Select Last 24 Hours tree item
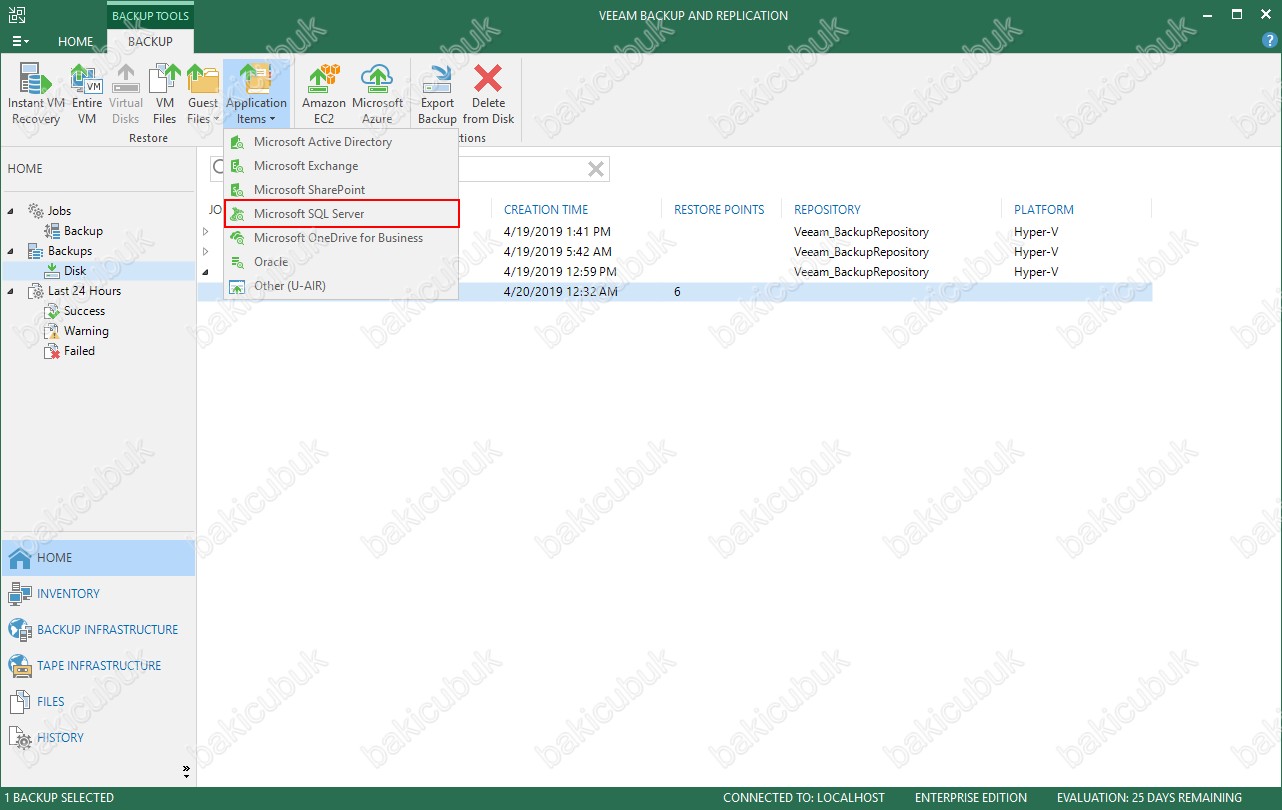The width and height of the screenshot is (1282, 810). tap(84, 291)
